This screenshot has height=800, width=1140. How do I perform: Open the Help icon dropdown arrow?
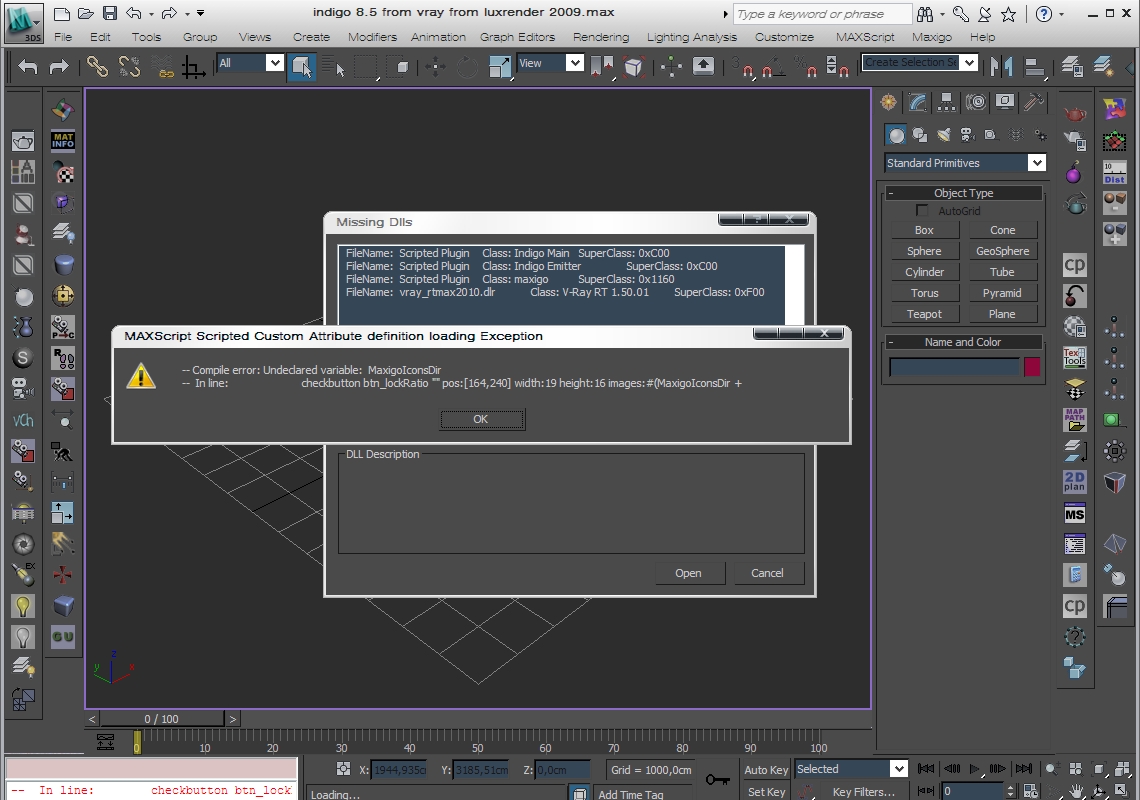[x=1061, y=14]
